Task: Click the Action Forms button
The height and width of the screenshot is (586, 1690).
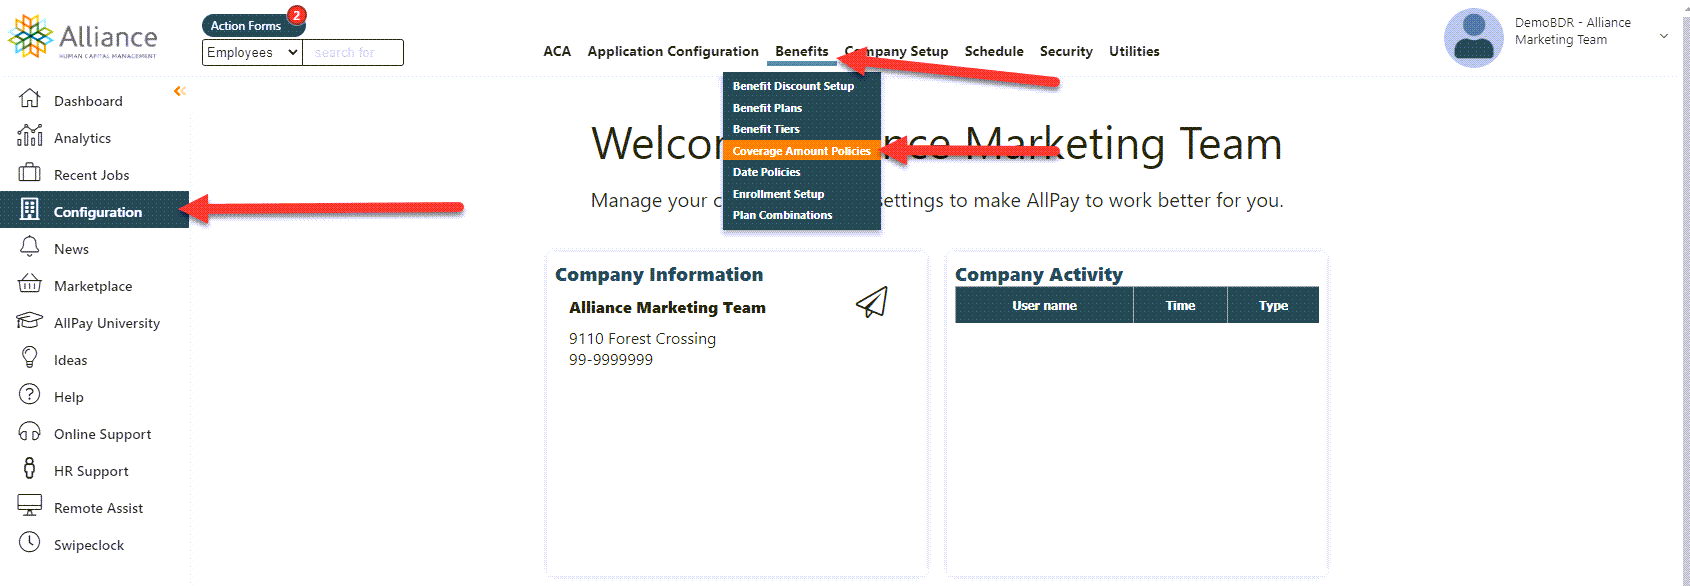Action: point(246,26)
